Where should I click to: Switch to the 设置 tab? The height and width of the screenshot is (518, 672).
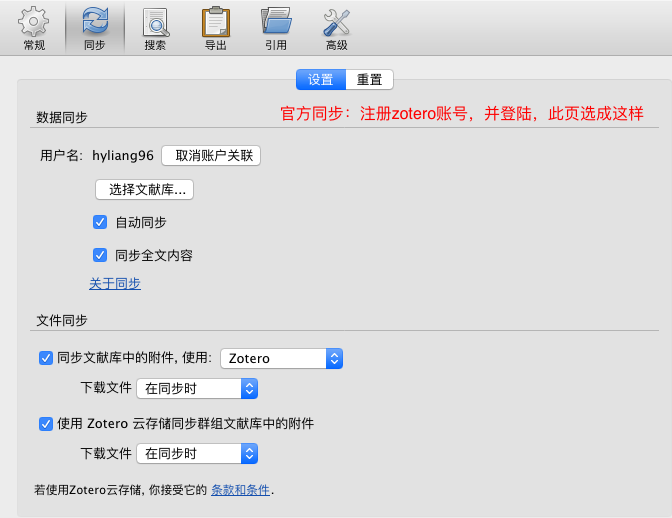320,80
